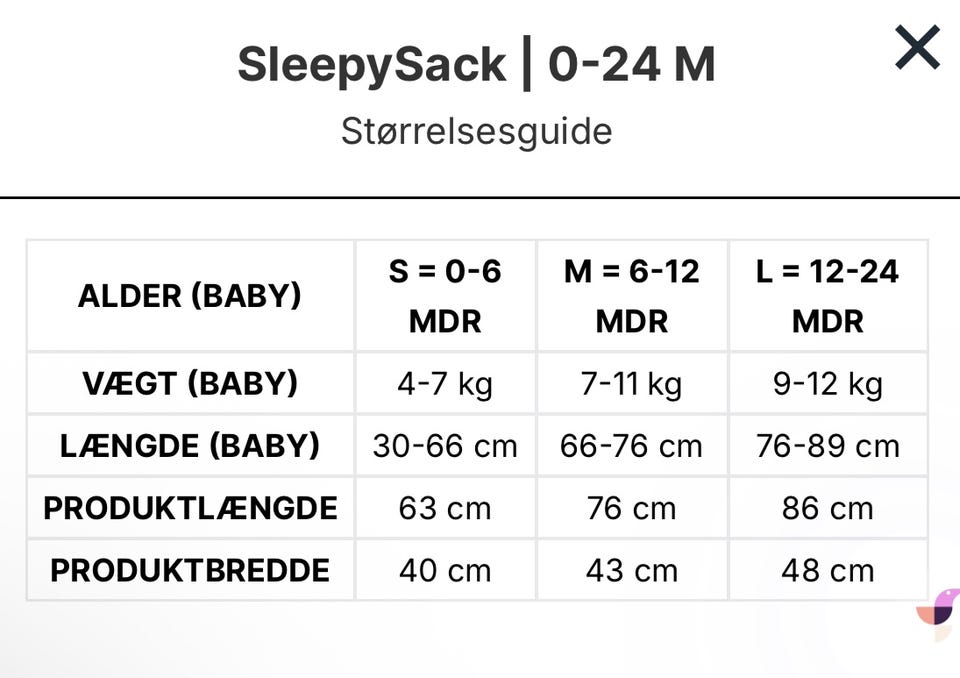The height and width of the screenshot is (678, 960).
Task: Click the 7-11 kg weight cell
Action: (x=632, y=384)
